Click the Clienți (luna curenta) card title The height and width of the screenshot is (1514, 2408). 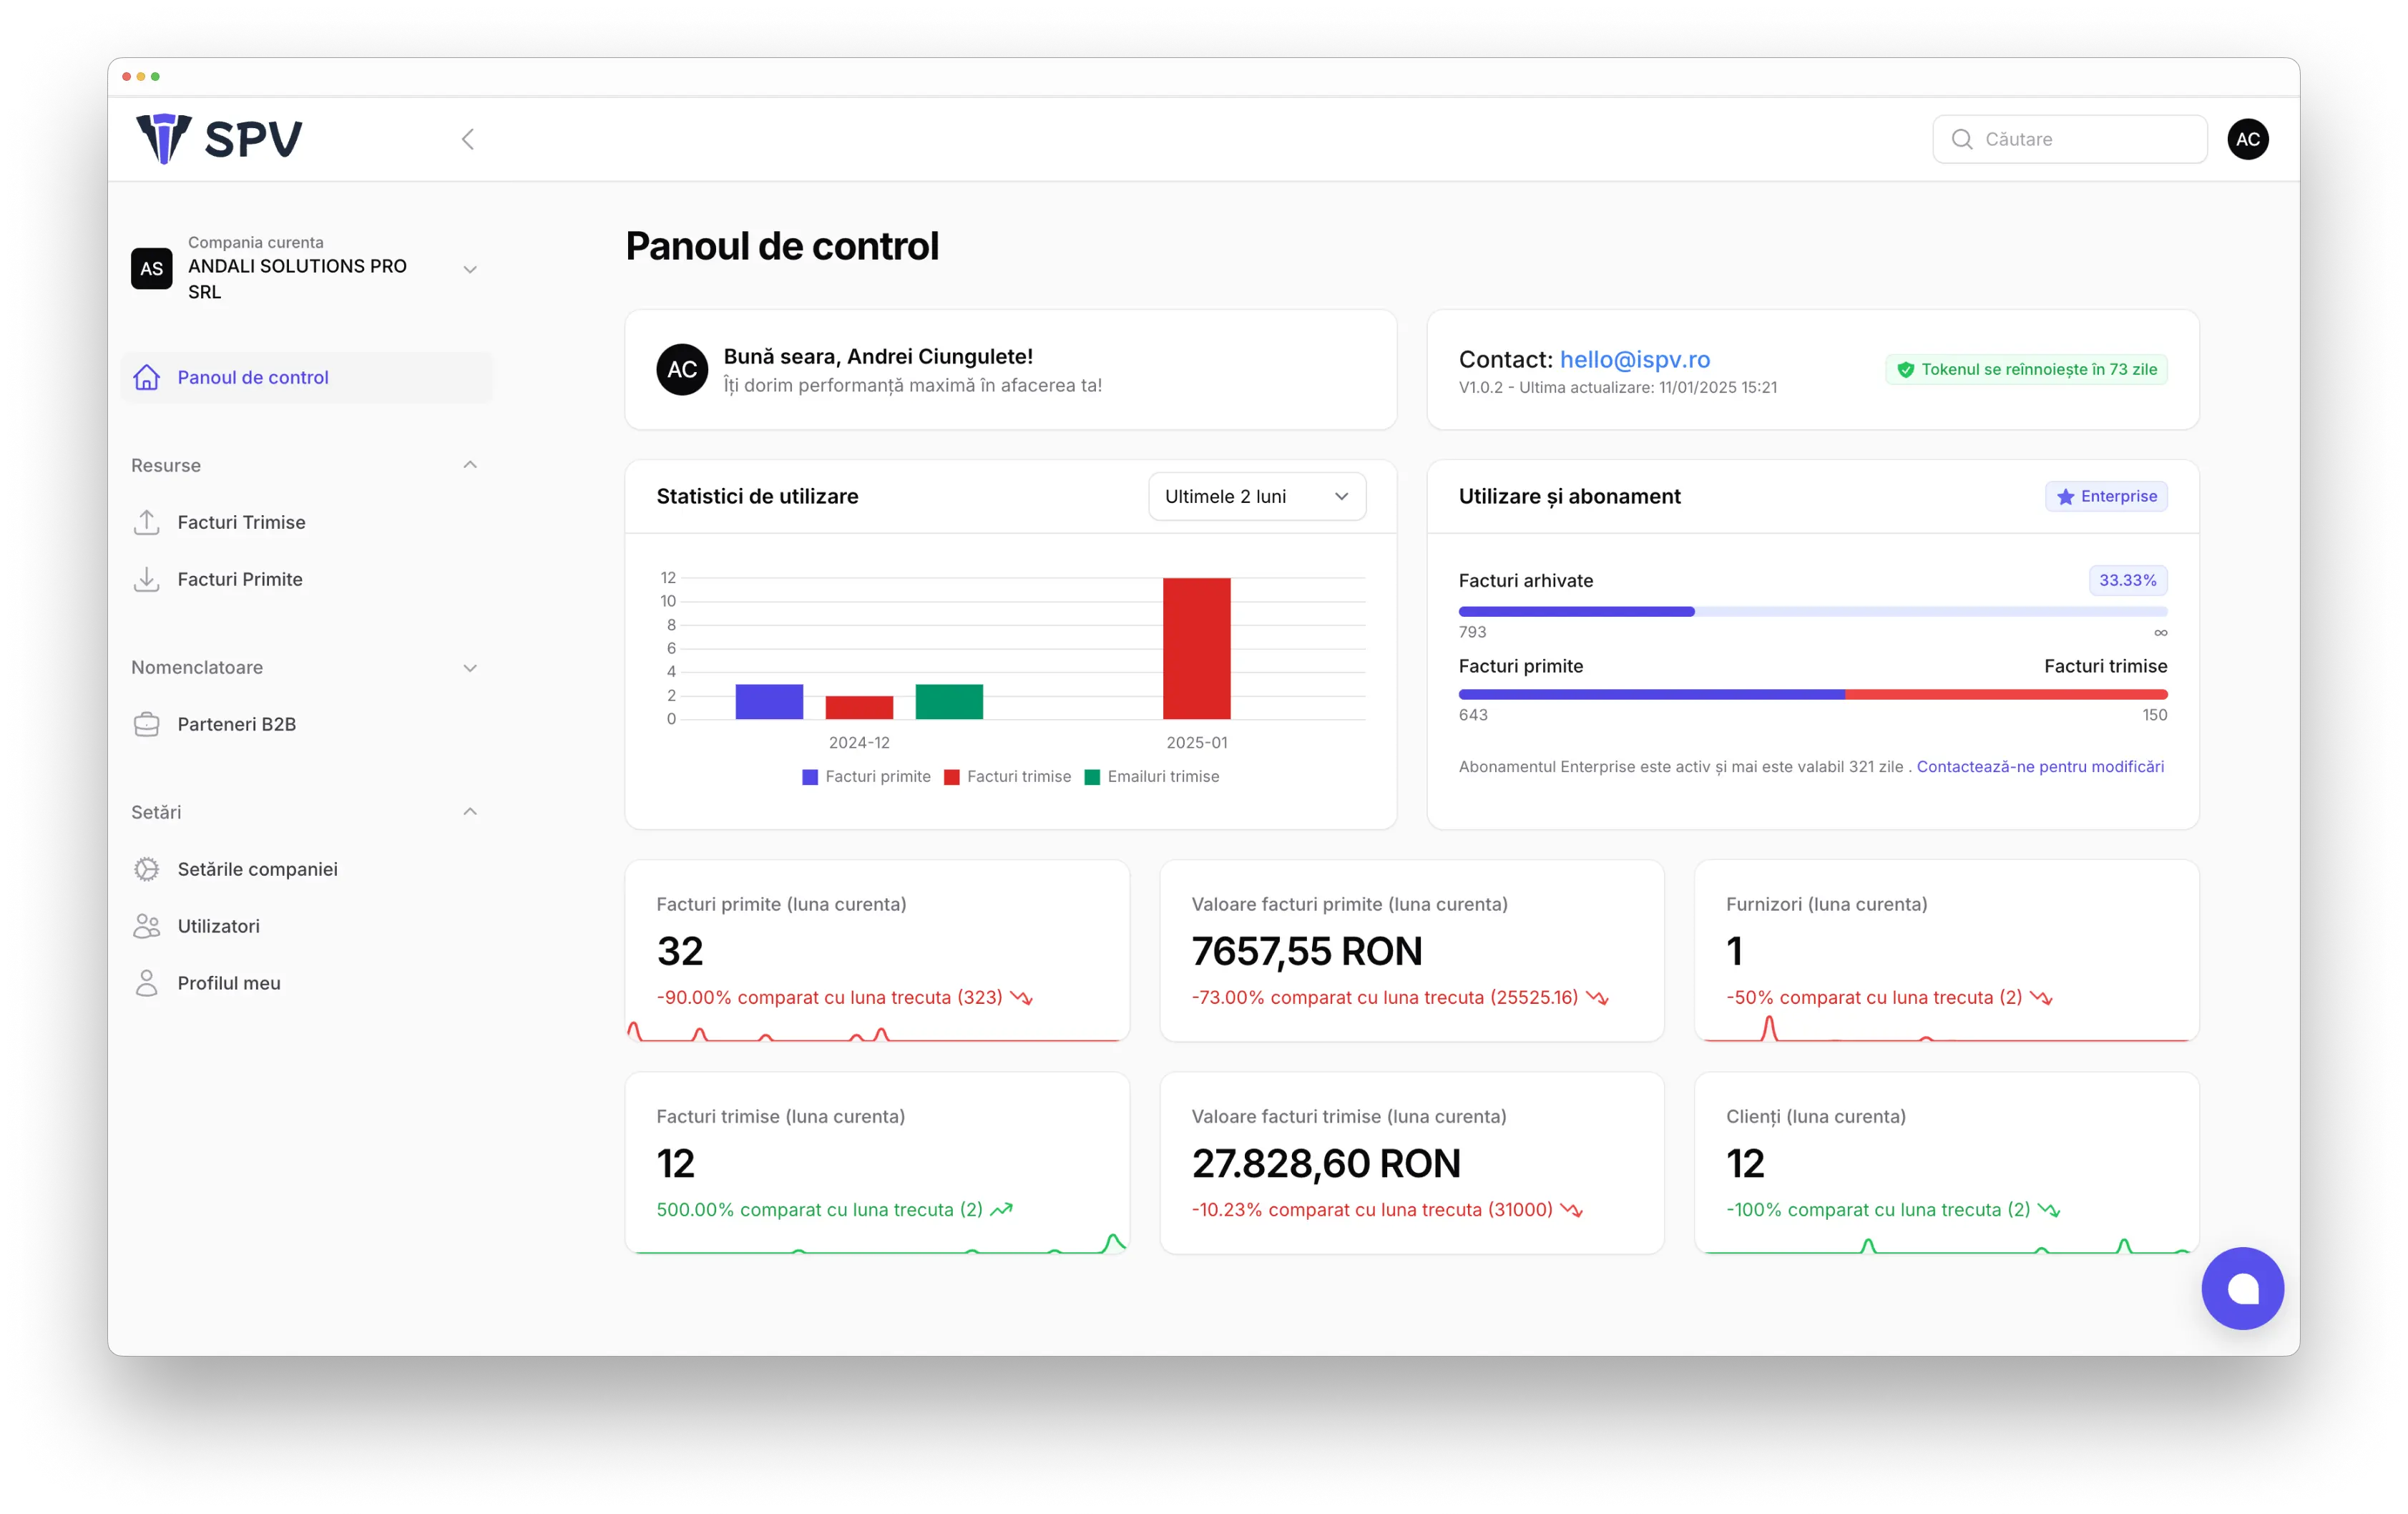[x=1815, y=1116]
